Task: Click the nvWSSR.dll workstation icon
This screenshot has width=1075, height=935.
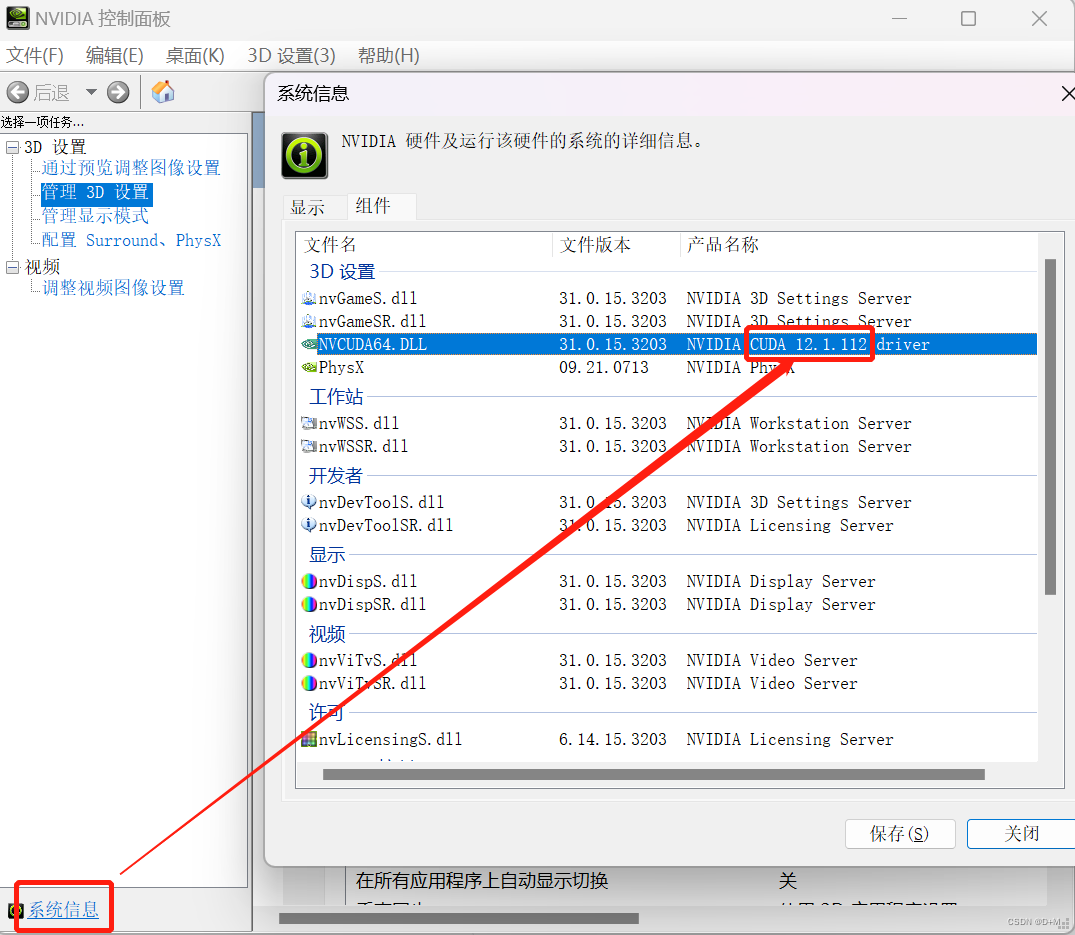Action: tap(309, 446)
